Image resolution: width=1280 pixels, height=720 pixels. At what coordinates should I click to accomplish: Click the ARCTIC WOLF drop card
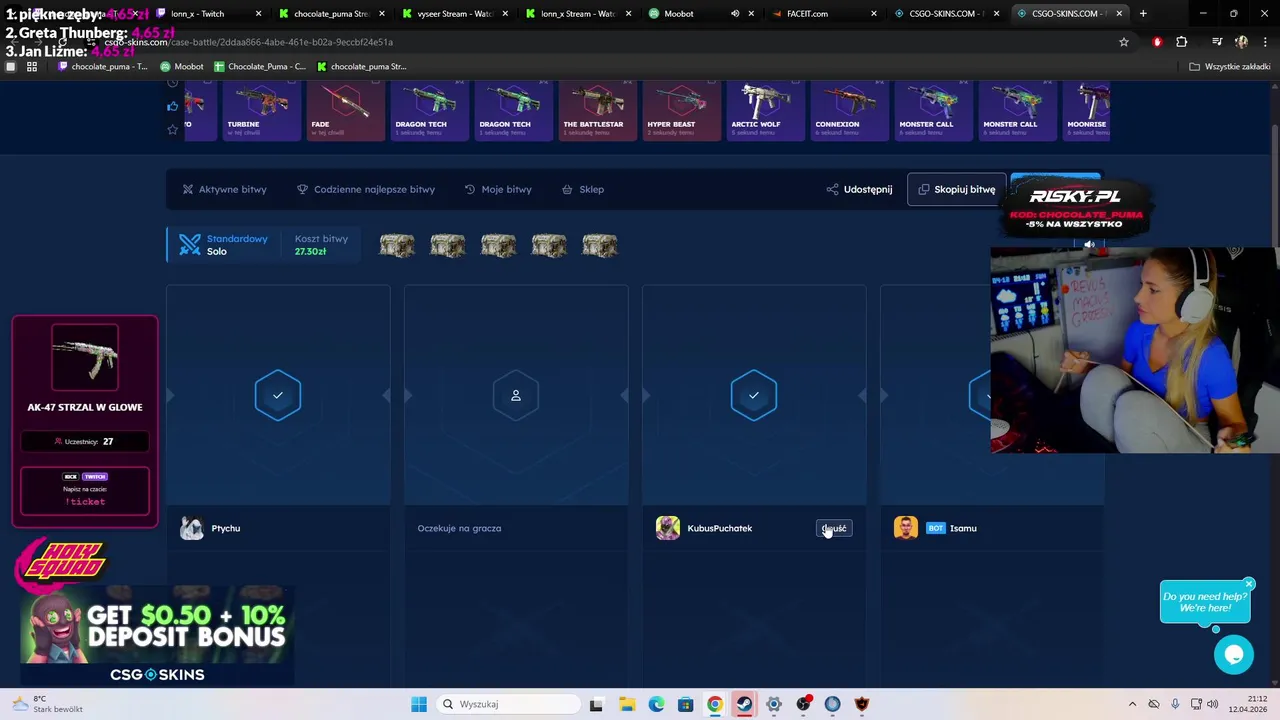pos(765,111)
